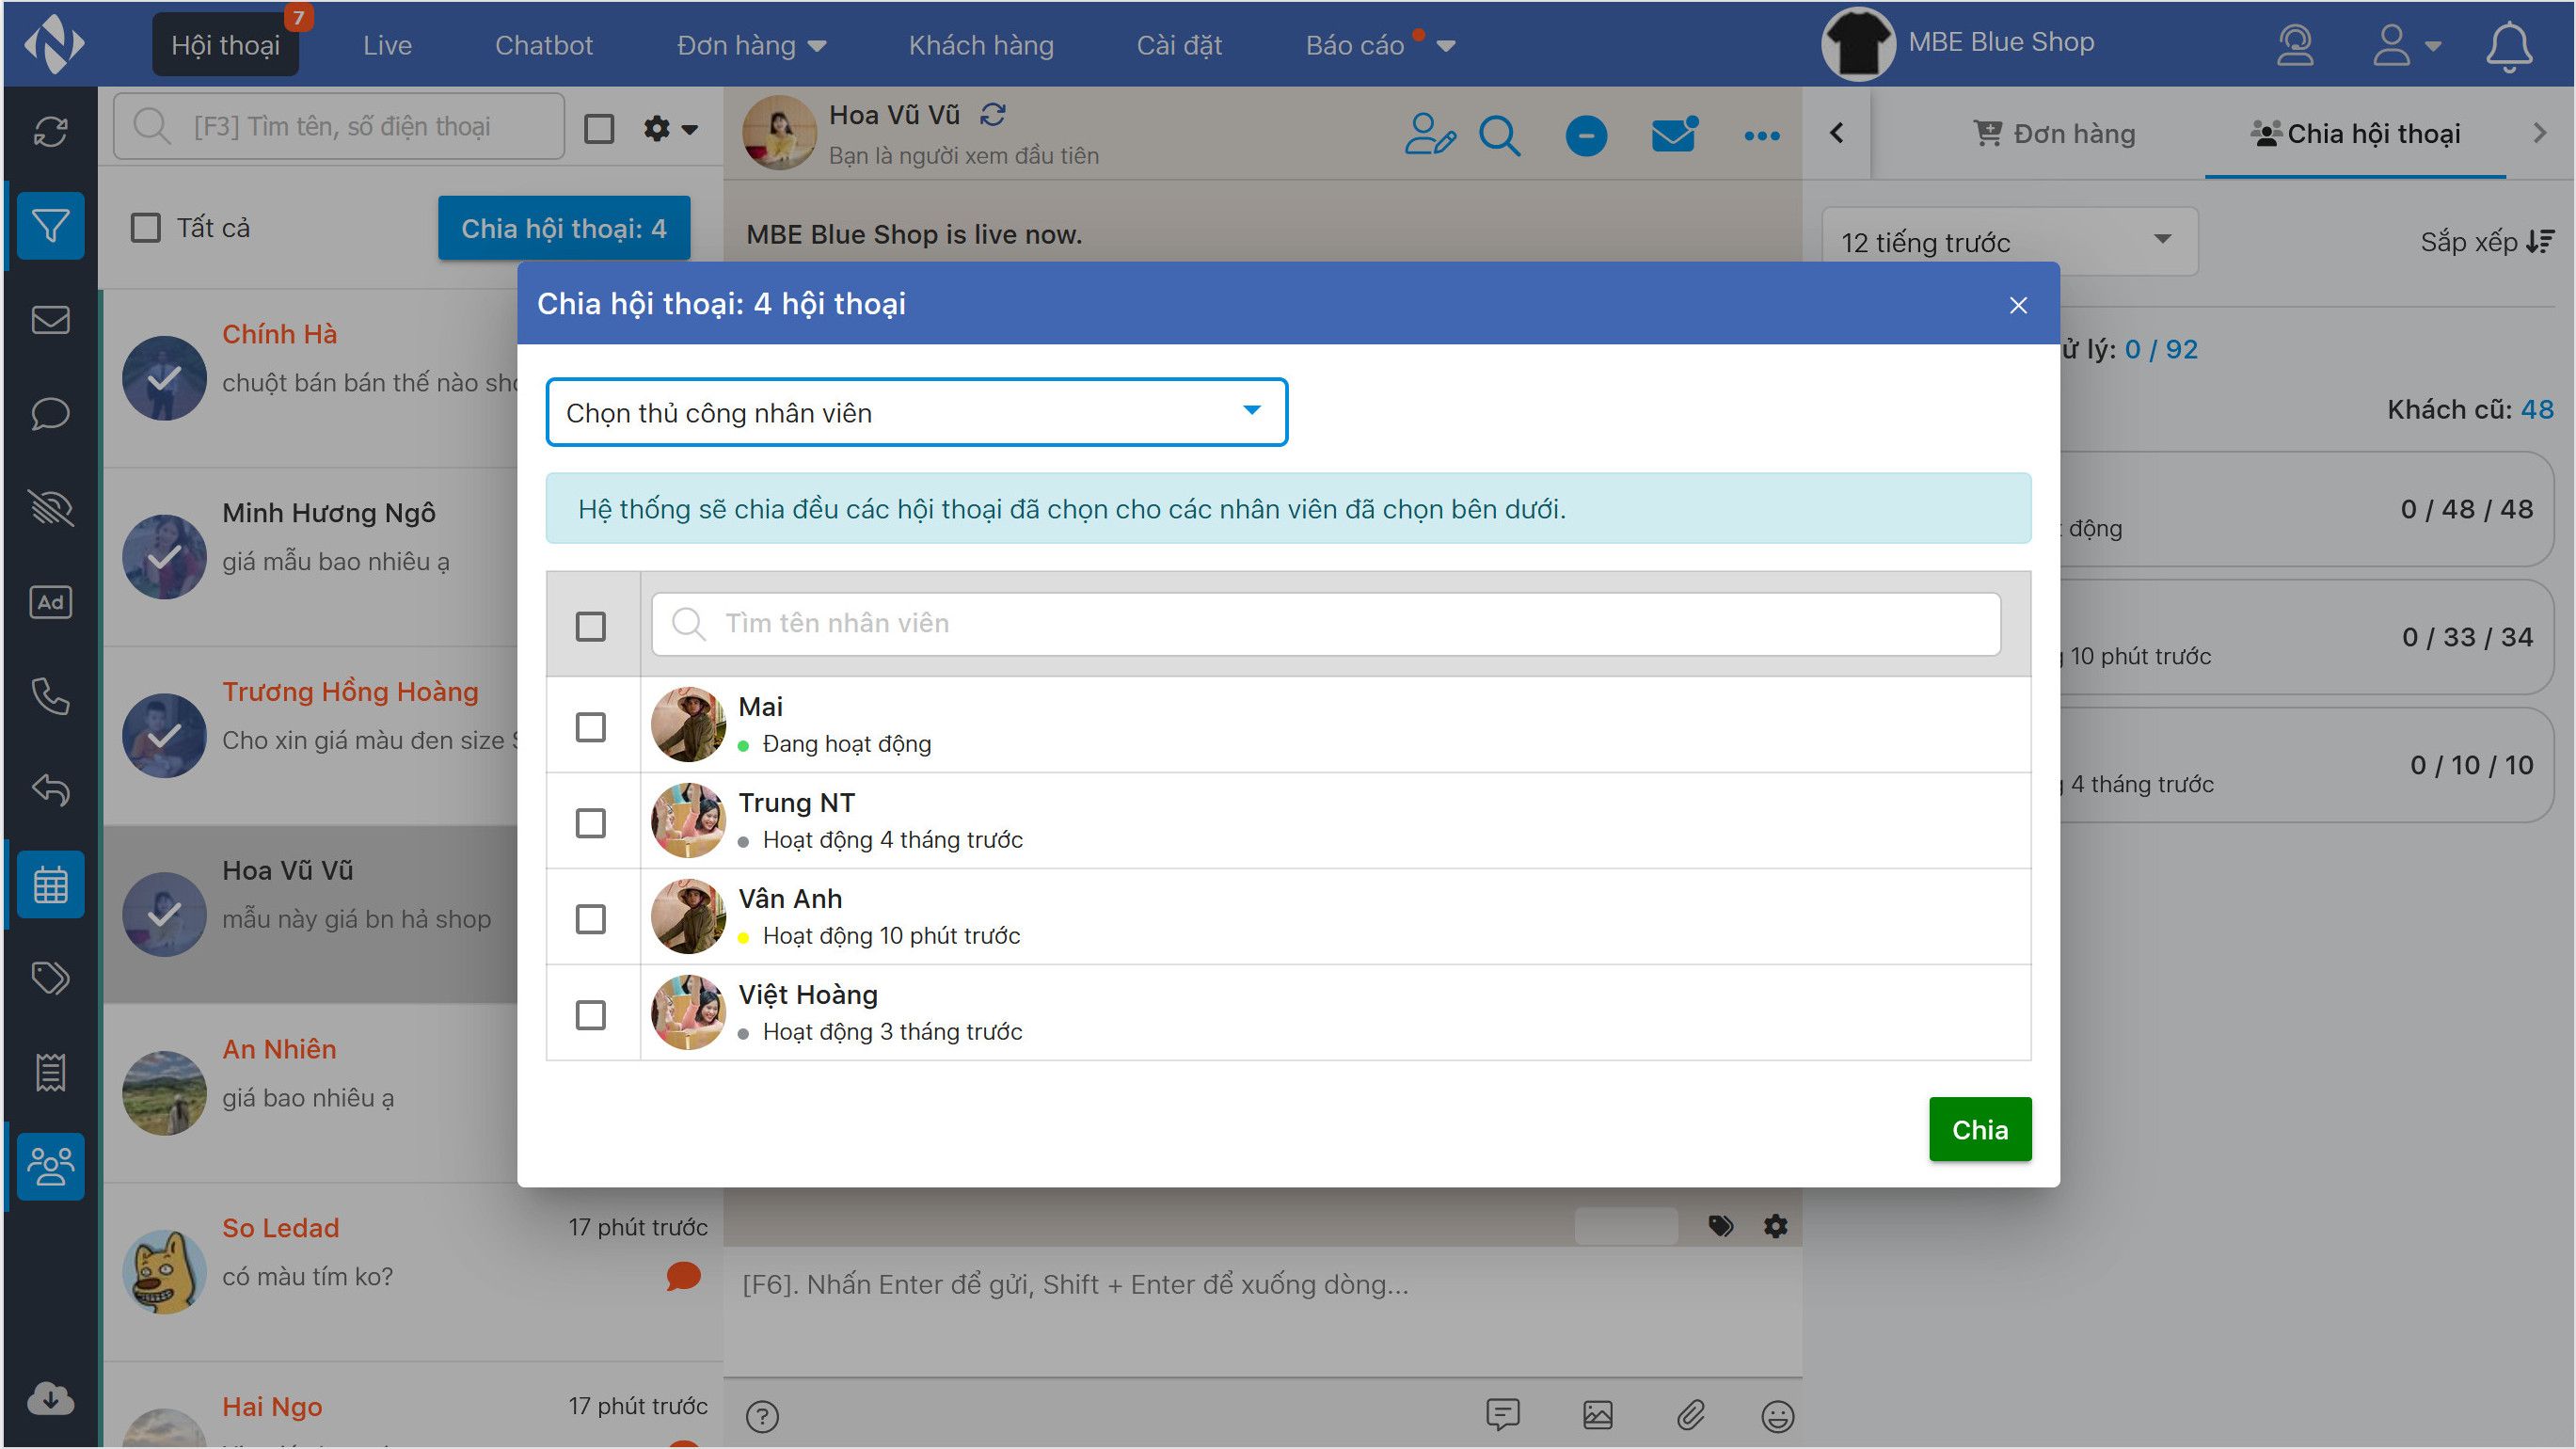Toggle checkbox beside the search box
The width and height of the screenshot is (2576, 1449).
(x=599, y=129)
